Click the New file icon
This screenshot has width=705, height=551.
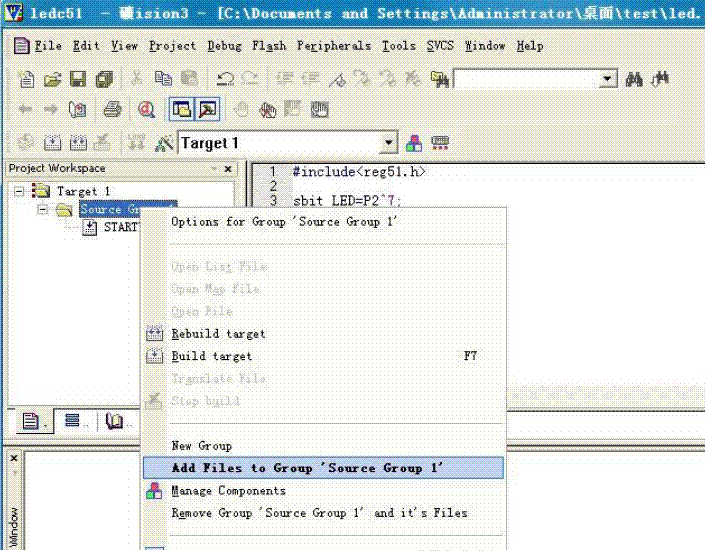26,79
